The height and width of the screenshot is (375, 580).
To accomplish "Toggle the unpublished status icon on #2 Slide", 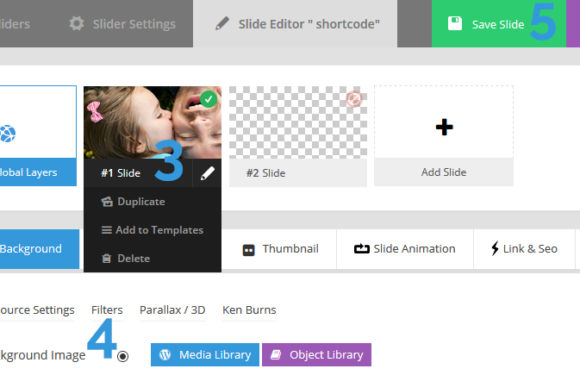I will (x=354, y=99).
